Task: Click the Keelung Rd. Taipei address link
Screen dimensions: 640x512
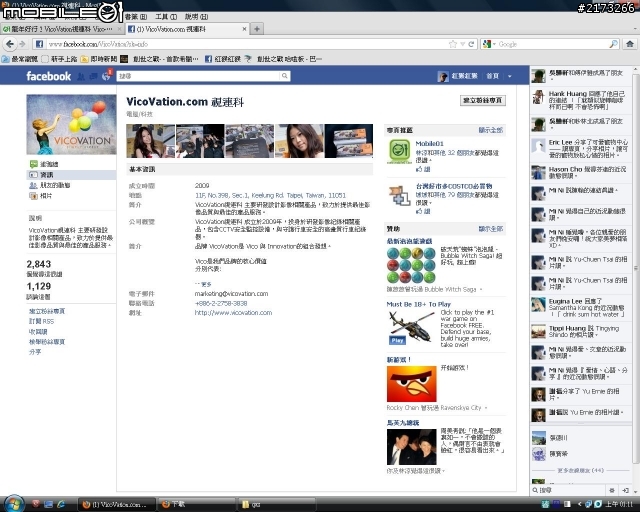Action: coord(270,196)
